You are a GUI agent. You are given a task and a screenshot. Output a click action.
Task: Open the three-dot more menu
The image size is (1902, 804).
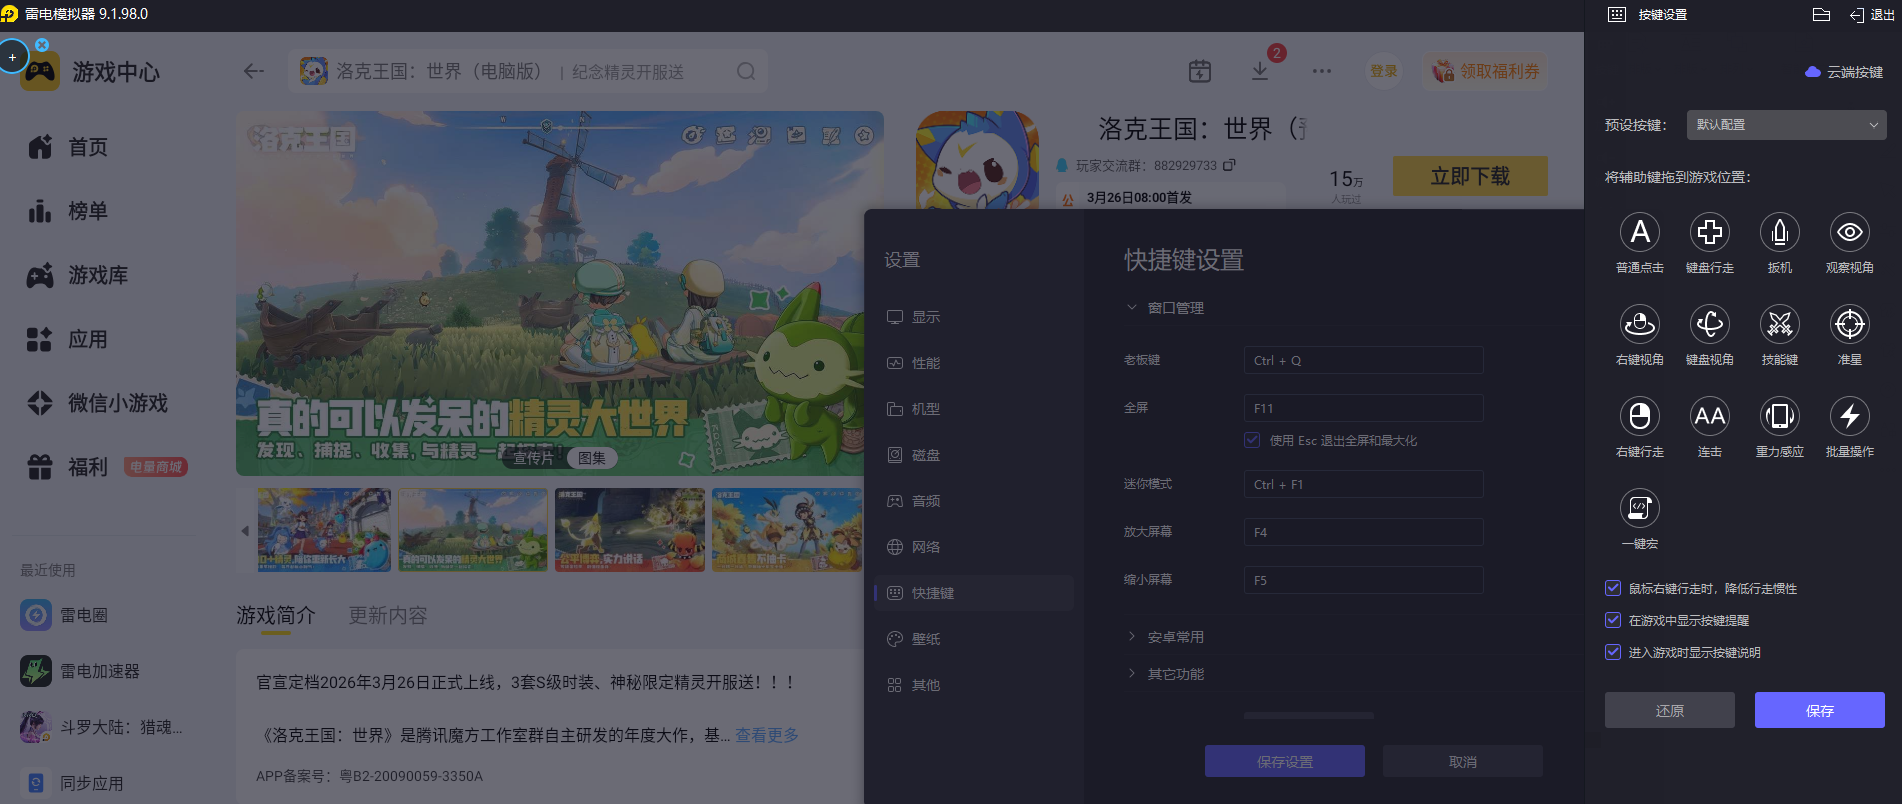click(x=1322, y=71)
